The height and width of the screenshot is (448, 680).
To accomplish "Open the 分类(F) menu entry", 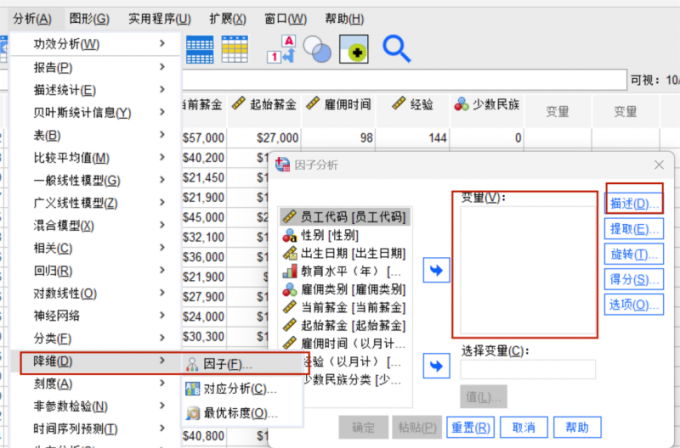I will (95, 338).
